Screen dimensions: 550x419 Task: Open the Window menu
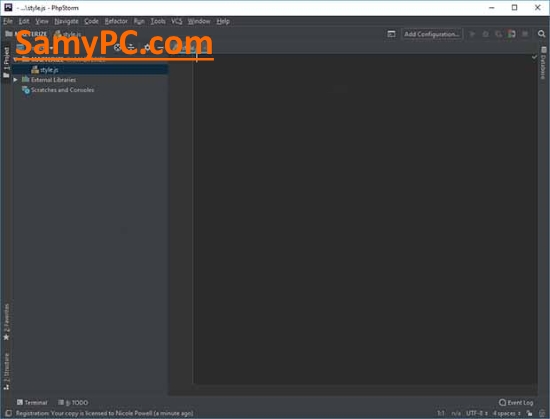(x=199, y=21)
